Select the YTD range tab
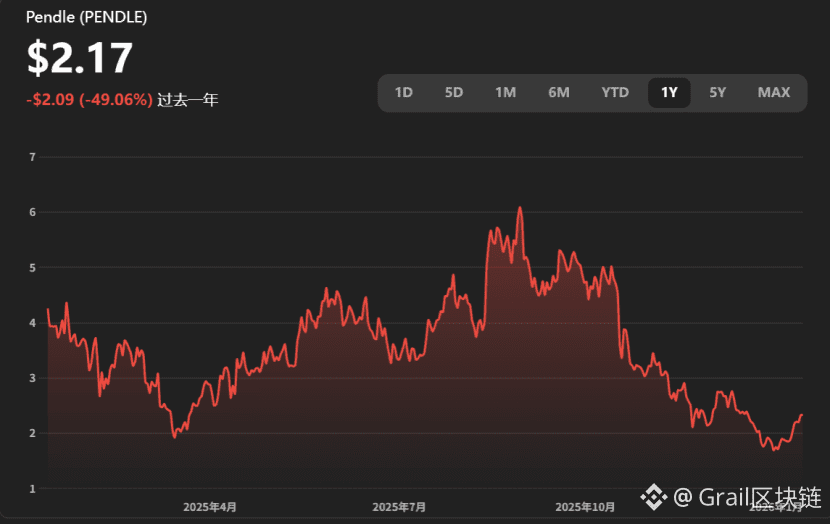Viewport: 830px width, 524px height. point(615,93)
